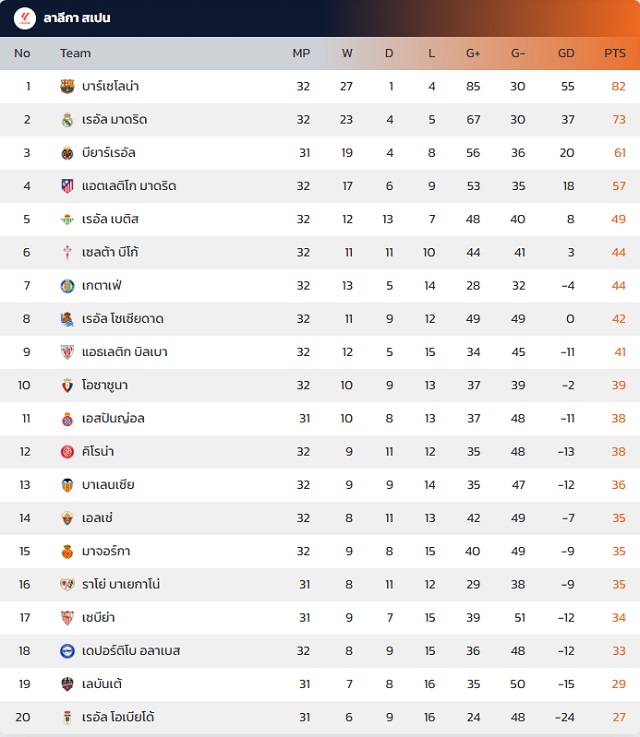Click the ลาลีกา สเปน league title
Image resolution: width=640 pixels, height=737 pixels.
coord(77,18)
